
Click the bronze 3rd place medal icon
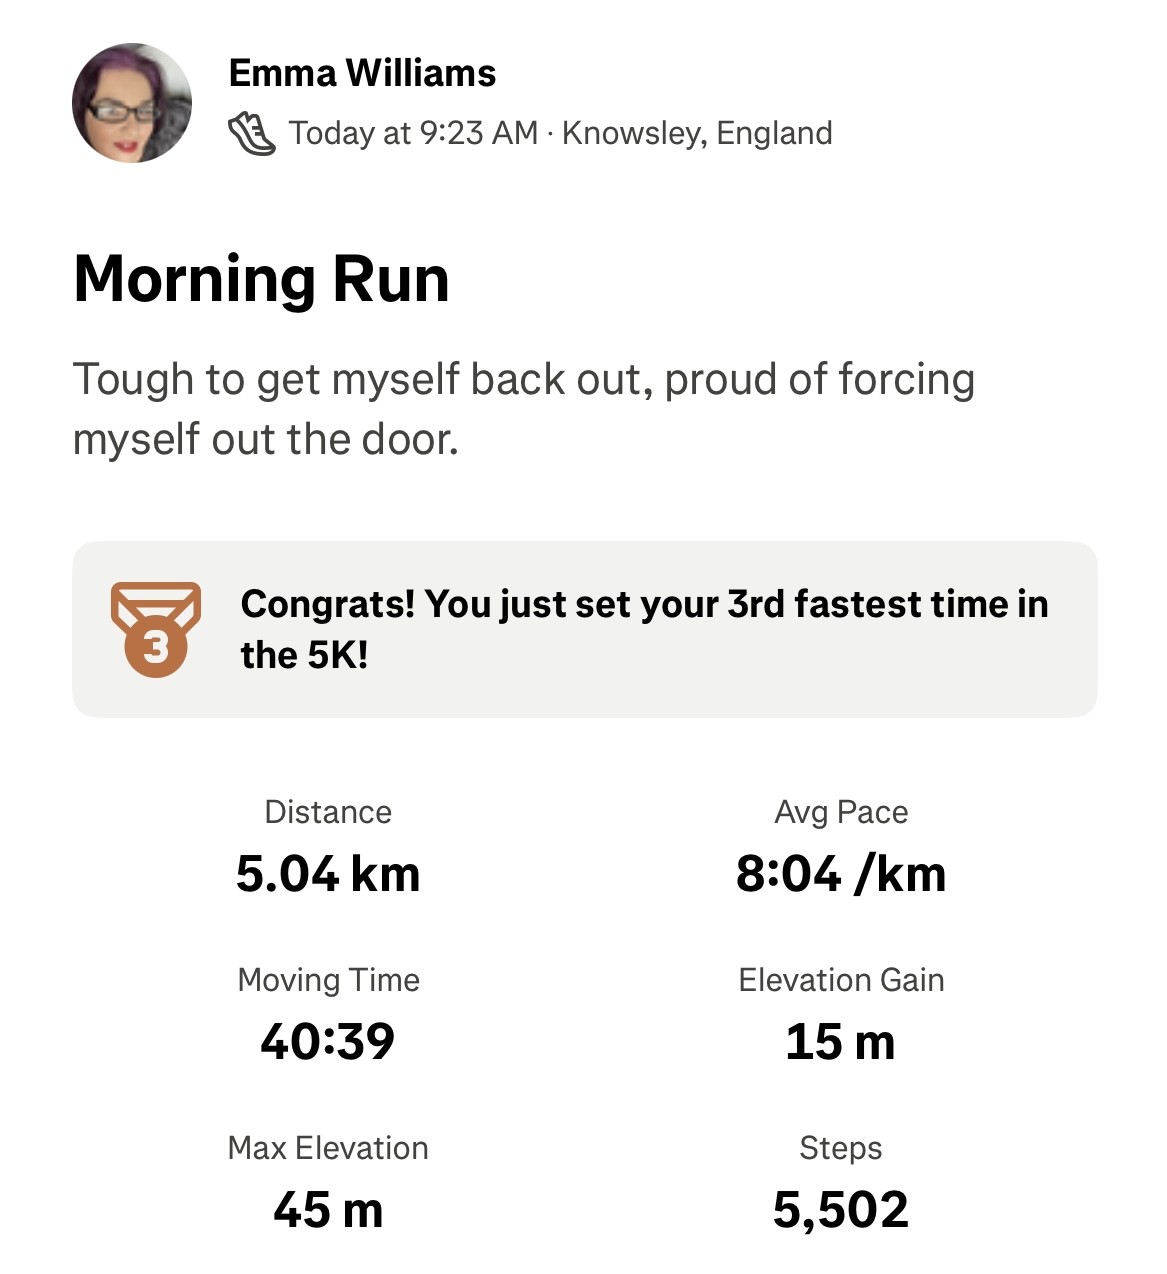pos(155,629)
